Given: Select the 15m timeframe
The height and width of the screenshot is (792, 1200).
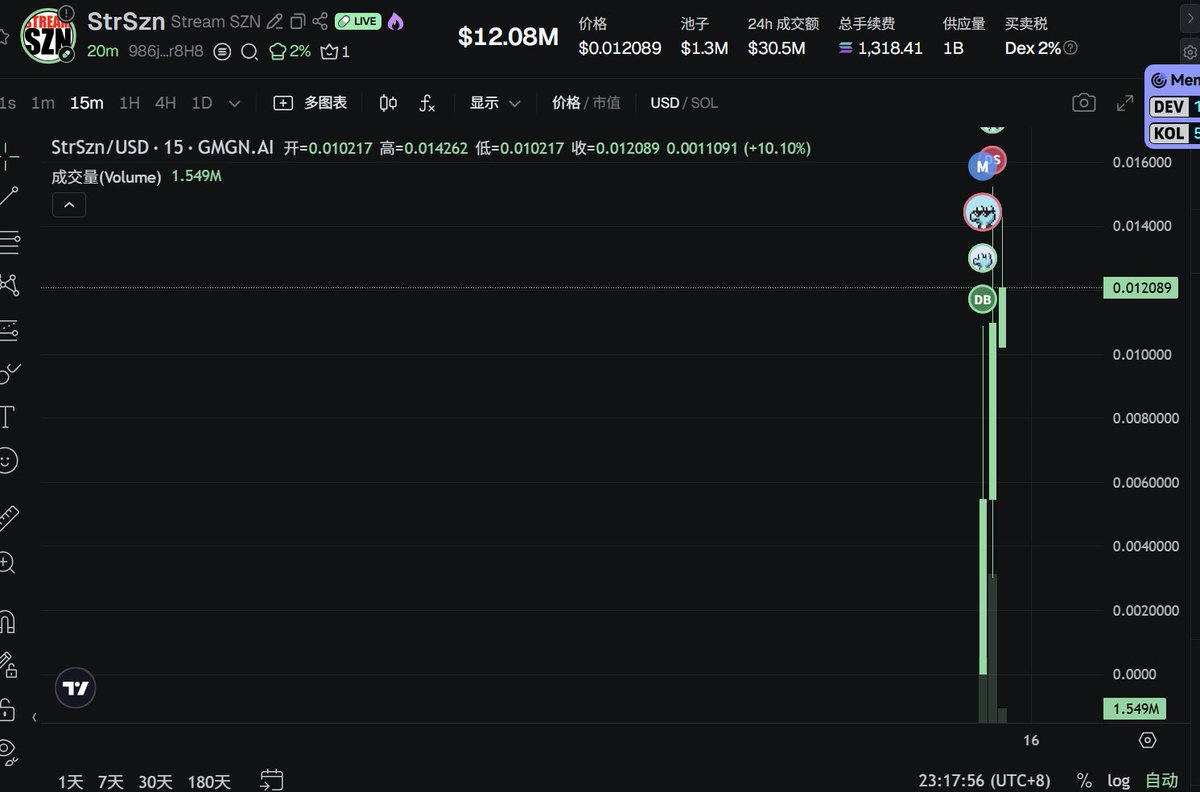Looking at the screenshot, I should [86, 103].
